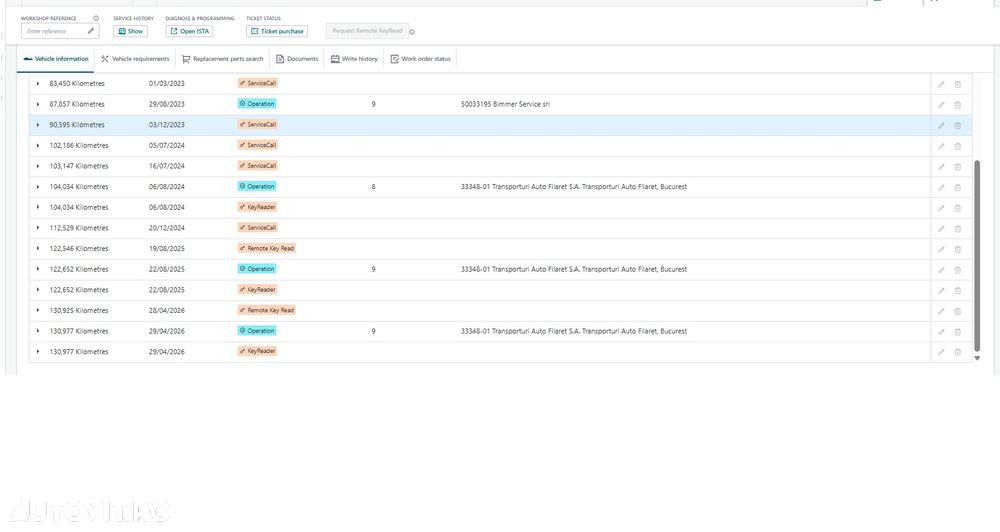
Task: Click the Ticket purchase button
Action: click(x=277, y=31)
